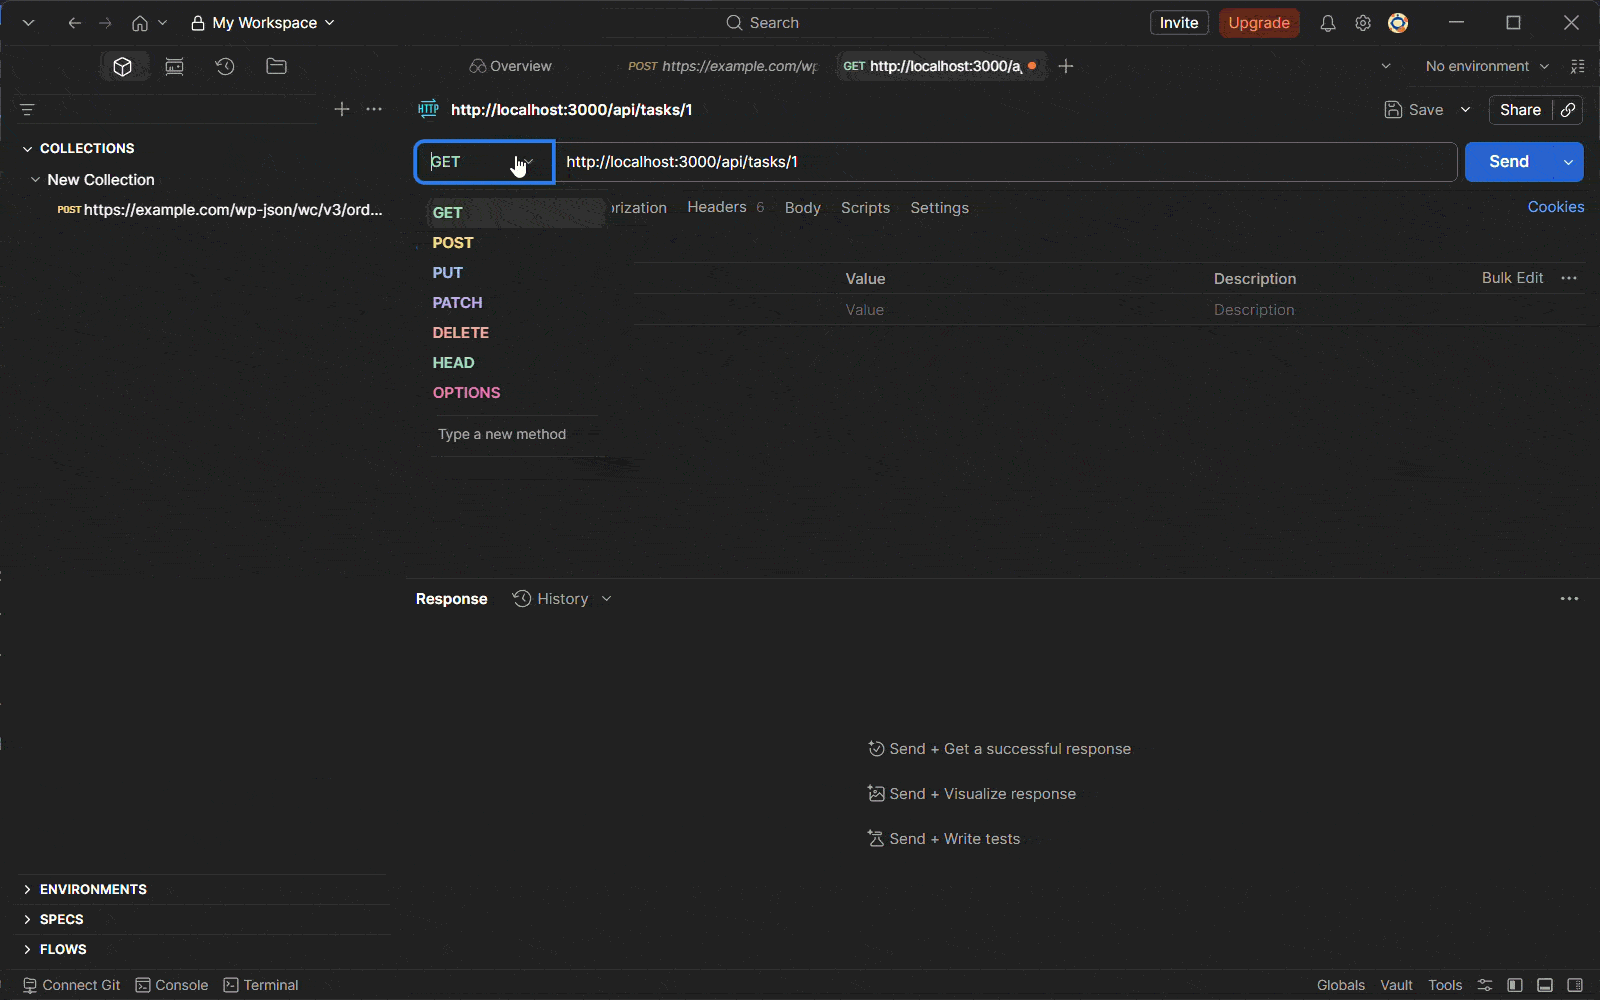Click the filter icon in sidebar
Viewport: 1600px width, 1000px height.
coord(28,109)
